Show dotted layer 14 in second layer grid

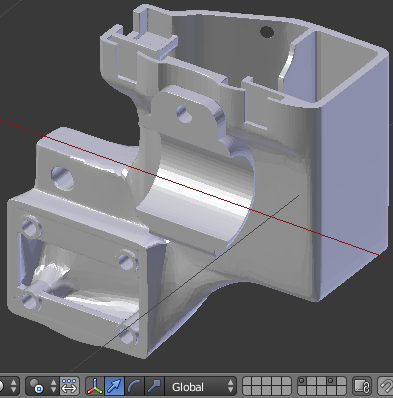[x=331, y=382]
